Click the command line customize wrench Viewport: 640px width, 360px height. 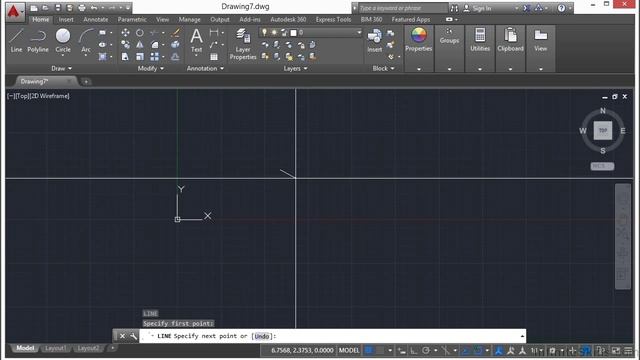tap(133, 336)
